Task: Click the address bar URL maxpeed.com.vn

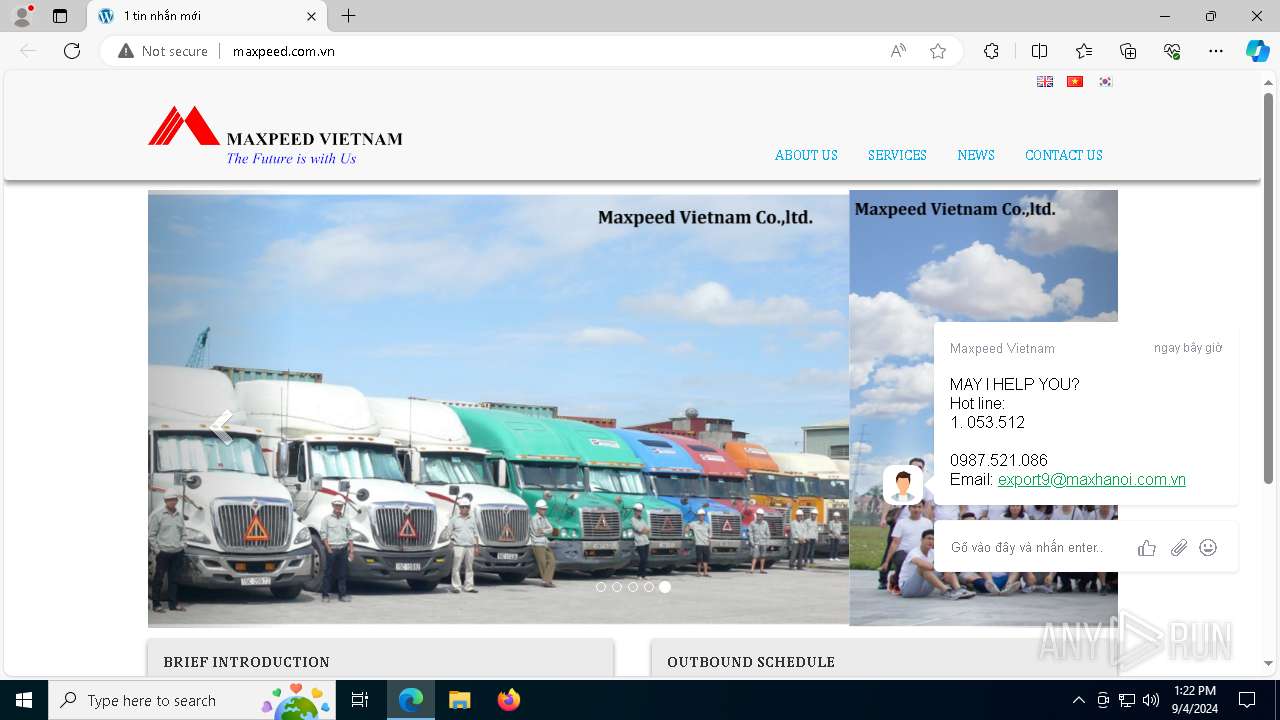Action: coord(284,51)
